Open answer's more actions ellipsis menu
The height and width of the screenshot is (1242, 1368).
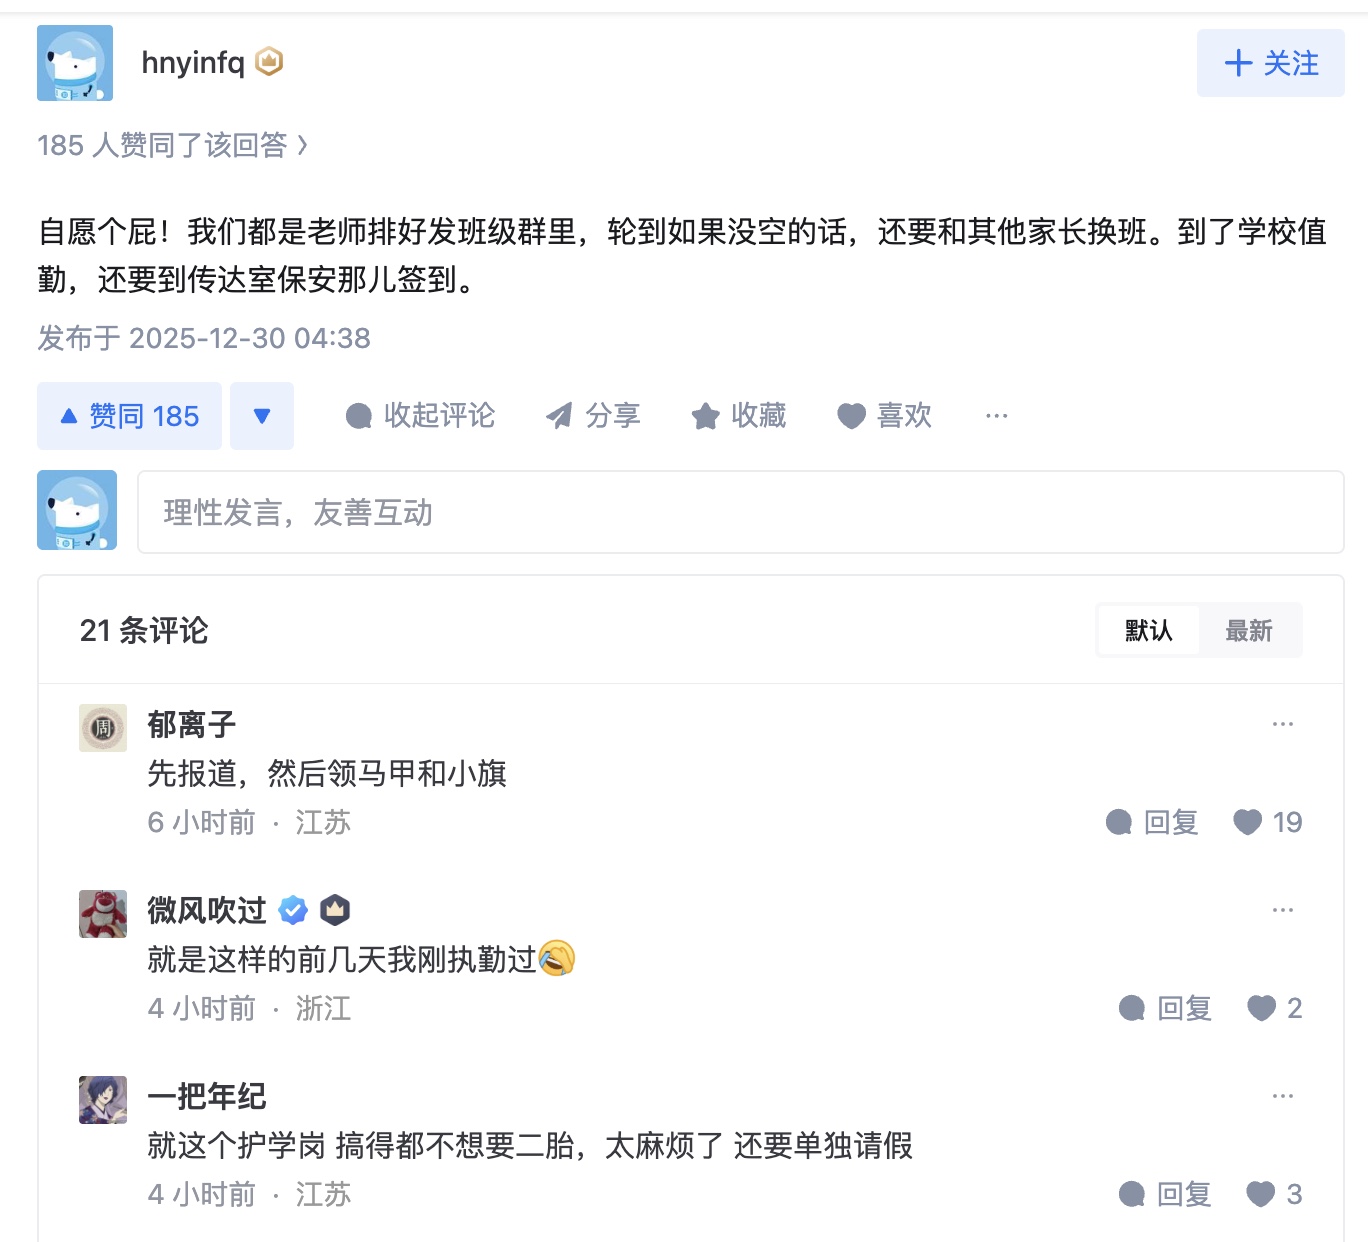pyautogui.click(x=996, y=416)
